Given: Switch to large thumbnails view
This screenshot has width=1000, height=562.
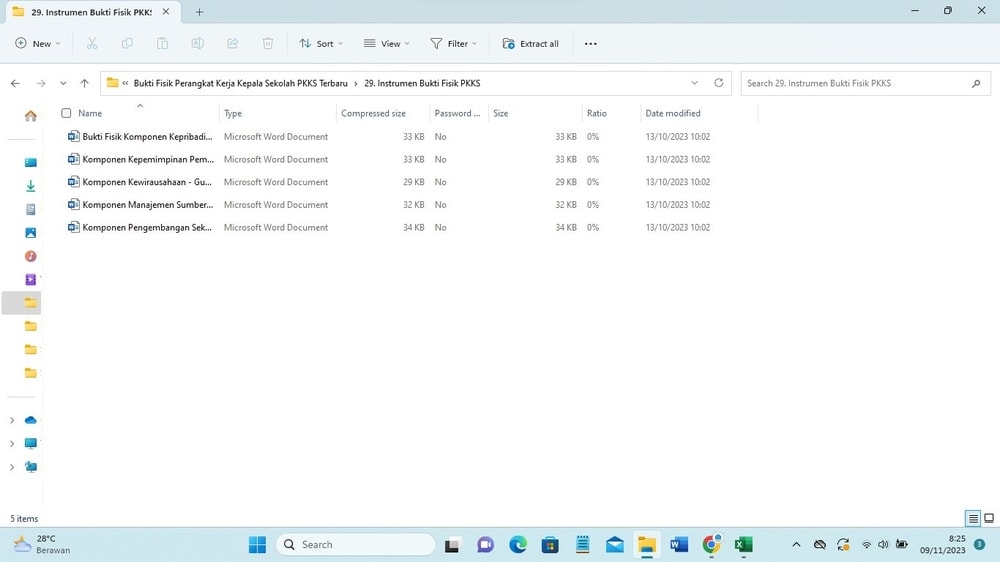Looking at the screenshot, I should coord(989,518).
